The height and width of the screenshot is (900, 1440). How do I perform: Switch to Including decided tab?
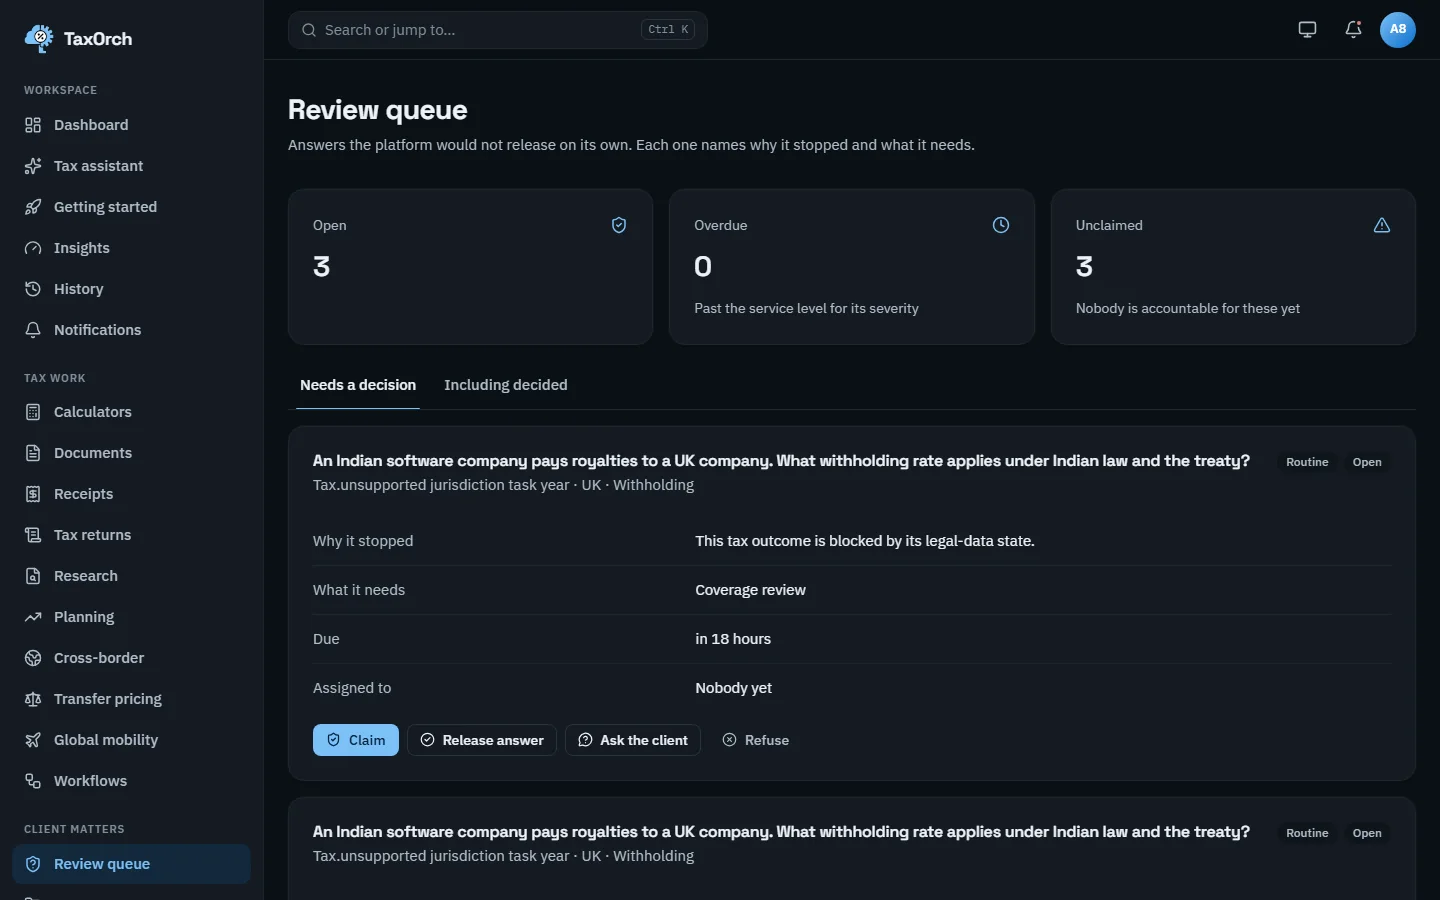coord(506,385)
